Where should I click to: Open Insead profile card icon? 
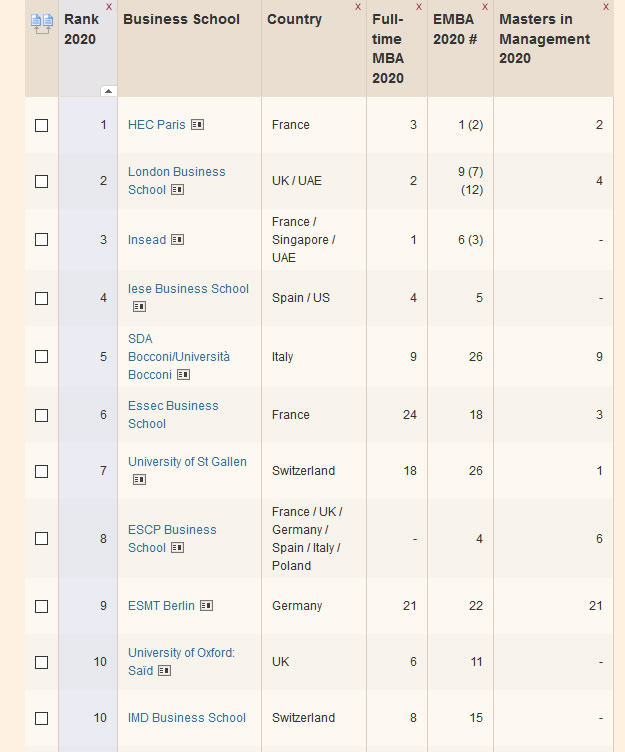(x=177, y=240)
